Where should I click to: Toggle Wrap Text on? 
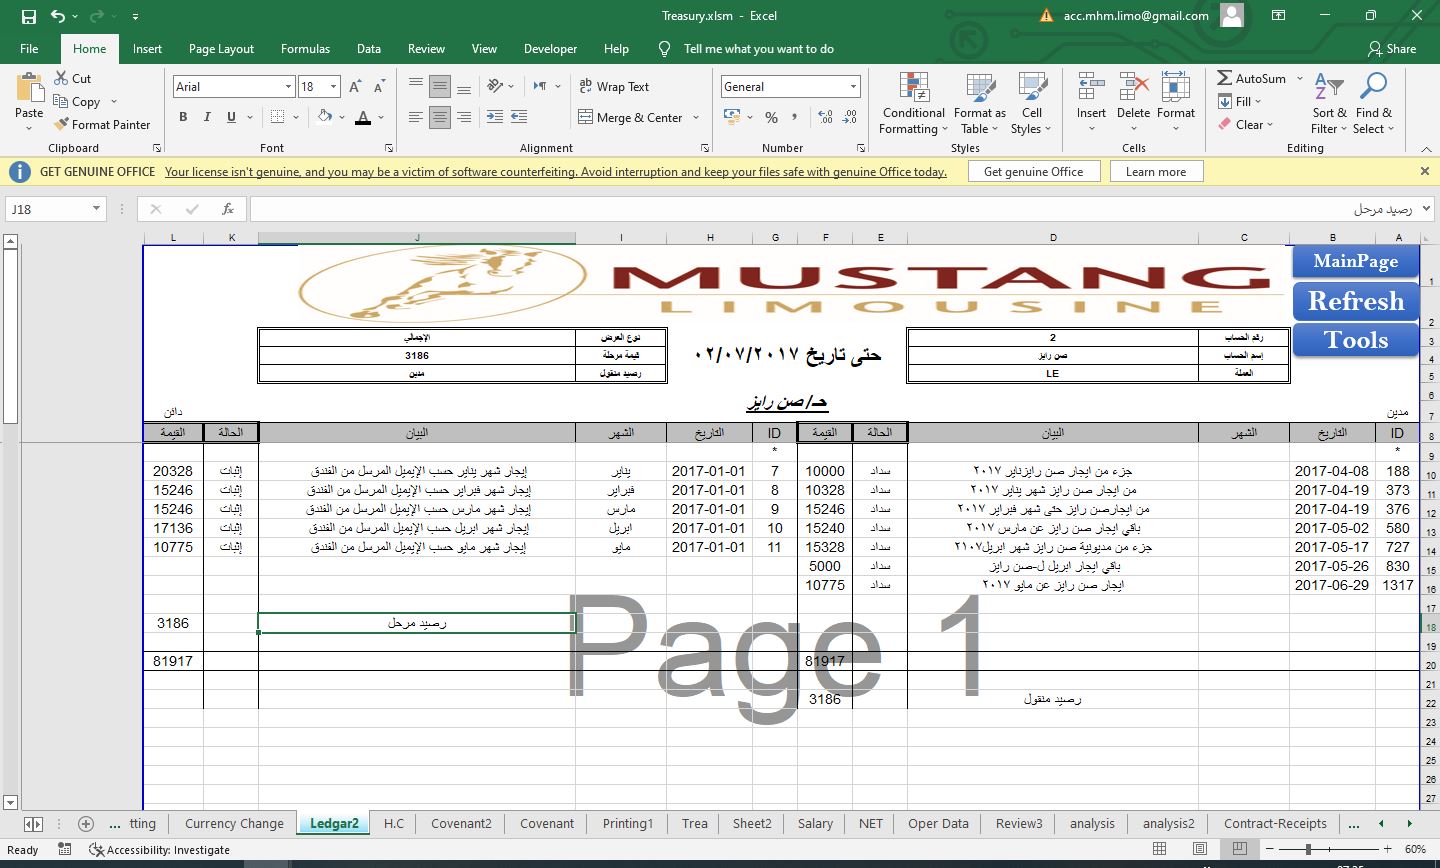pyautogui.click(x=613, y=87)
